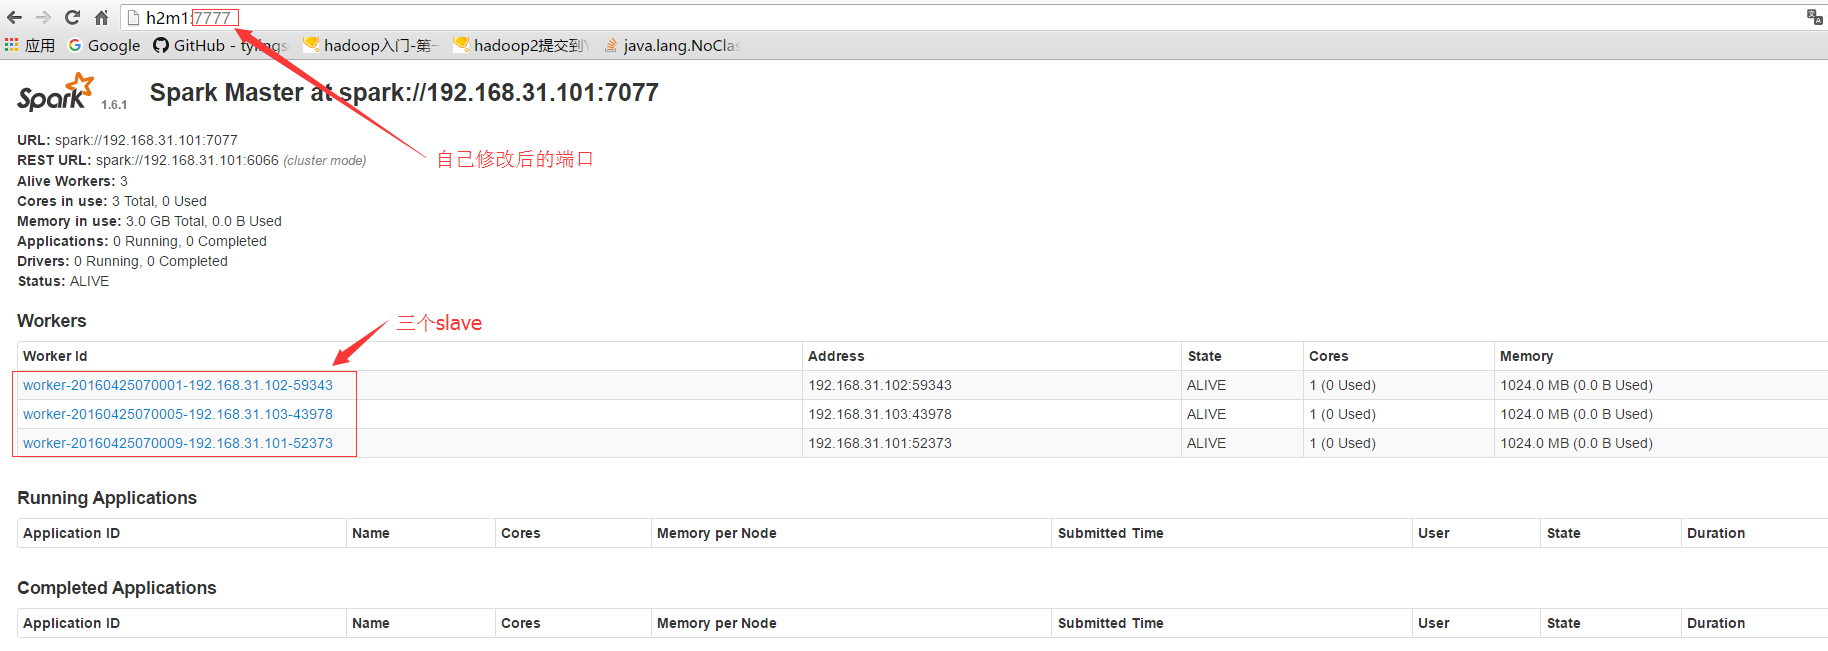Click the address bar showing h2m1:7777

point(960,17)
